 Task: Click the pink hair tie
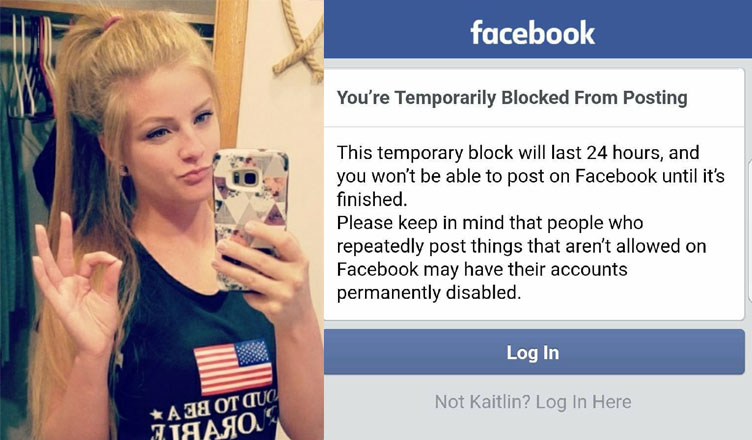tap(112, 23)
